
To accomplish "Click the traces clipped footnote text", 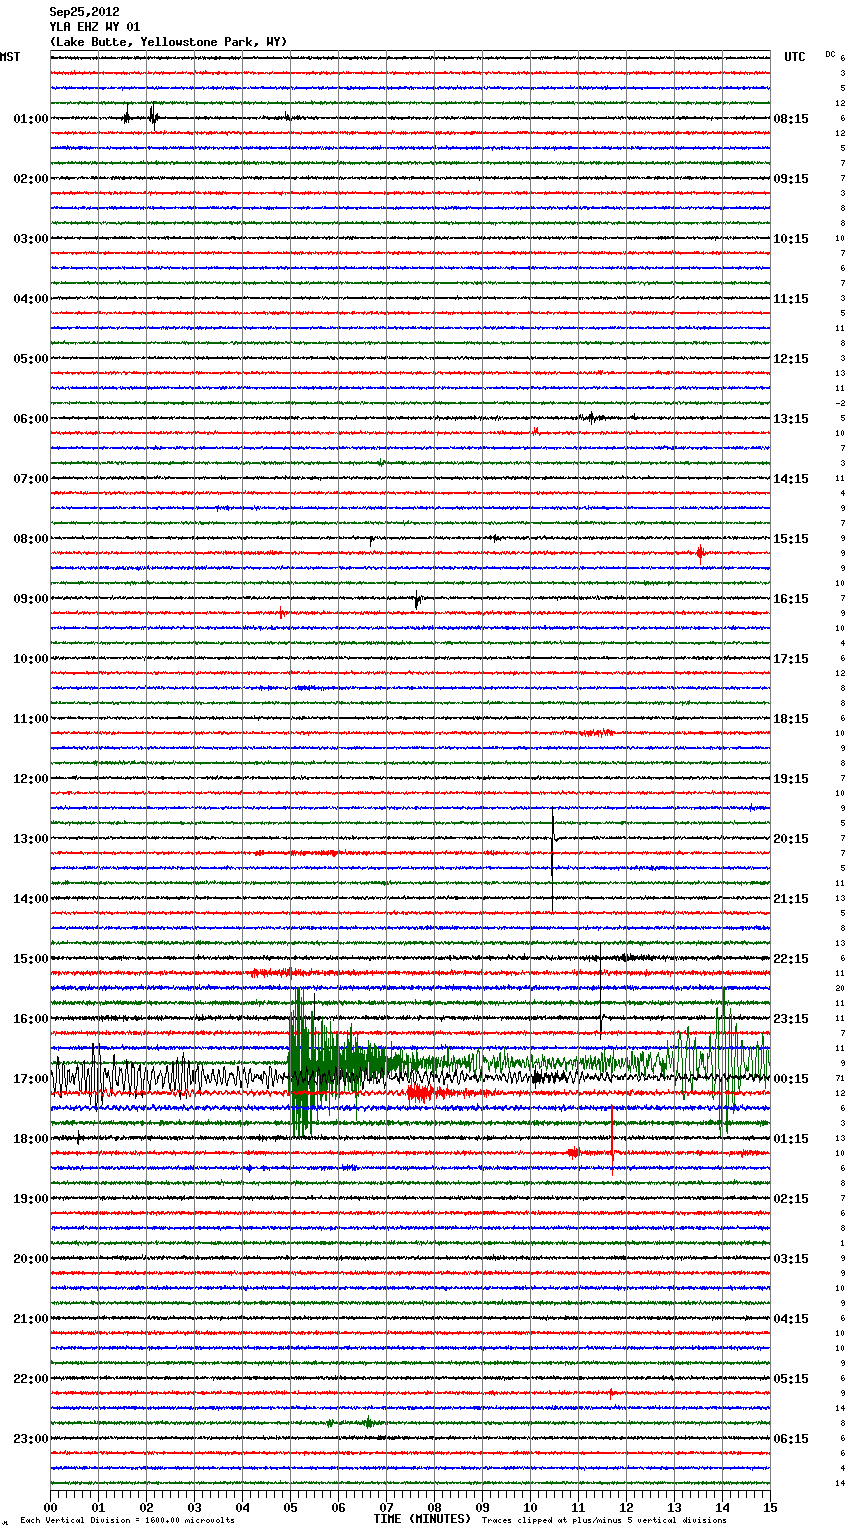I will [604, 1521].
